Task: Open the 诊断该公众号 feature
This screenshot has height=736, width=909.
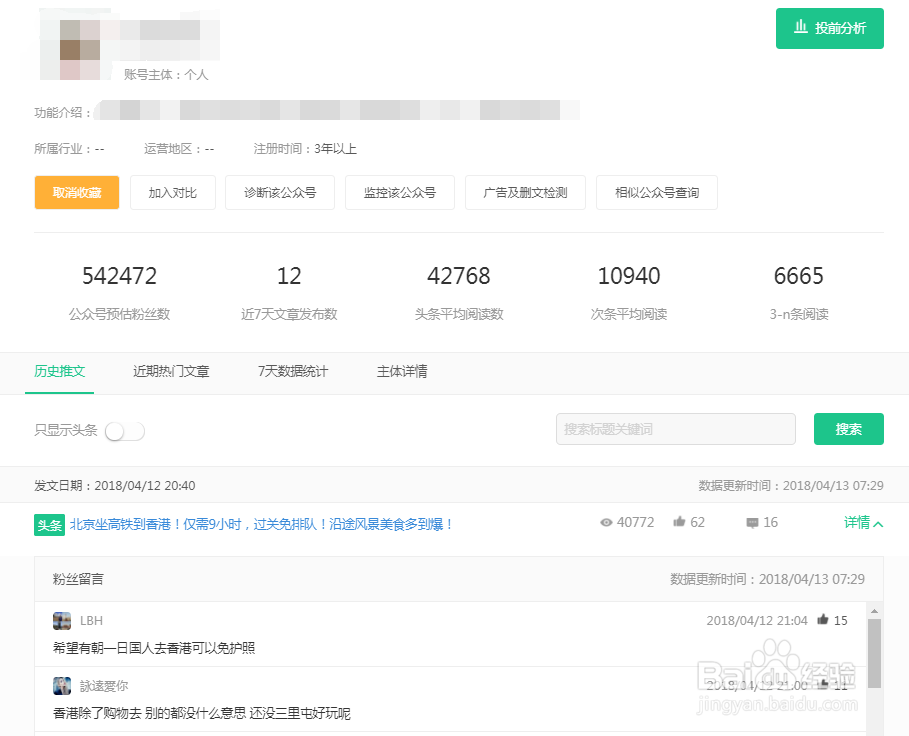Action: (279, 192)
